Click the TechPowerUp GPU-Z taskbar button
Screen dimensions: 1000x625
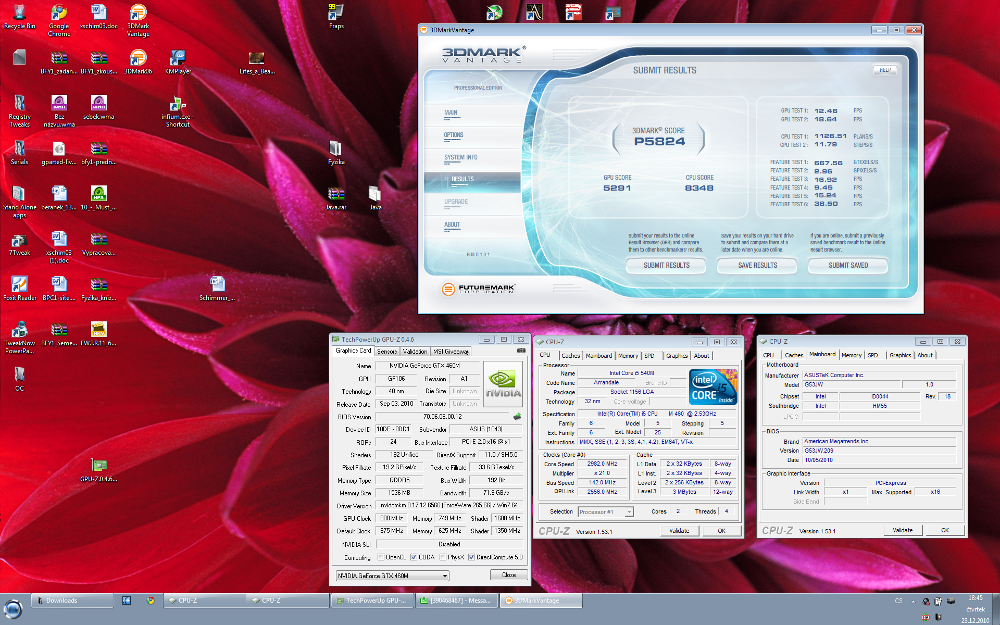tap(372, 600)
